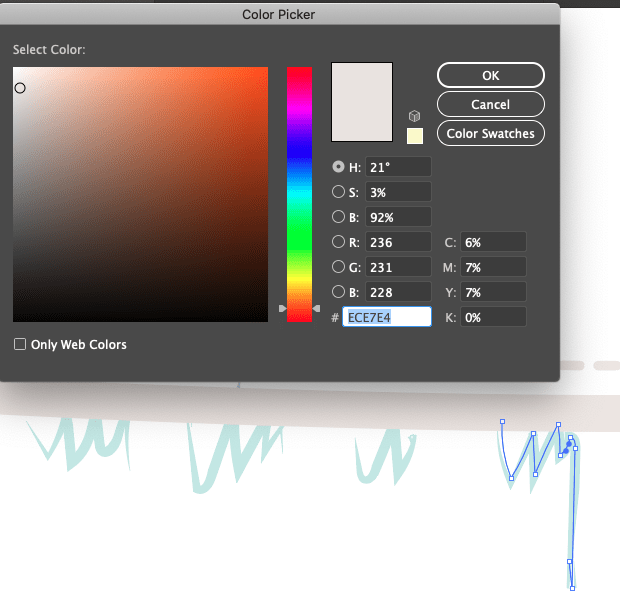Click the bottom anchor point of the selected path
The image size is (620, 610).
tap(572, 588)
